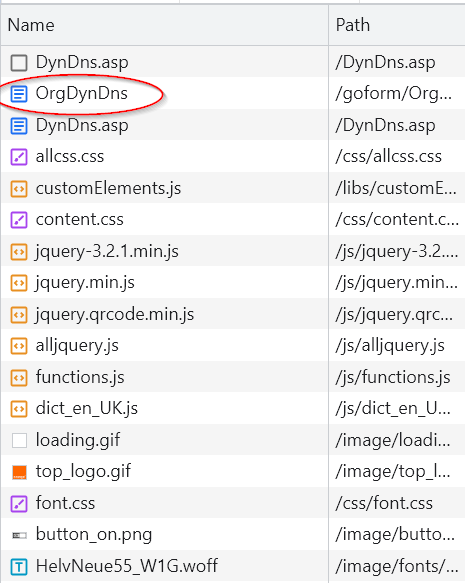
Task: Click the stylesheet icon beside font.css
Action: point(19,503)
